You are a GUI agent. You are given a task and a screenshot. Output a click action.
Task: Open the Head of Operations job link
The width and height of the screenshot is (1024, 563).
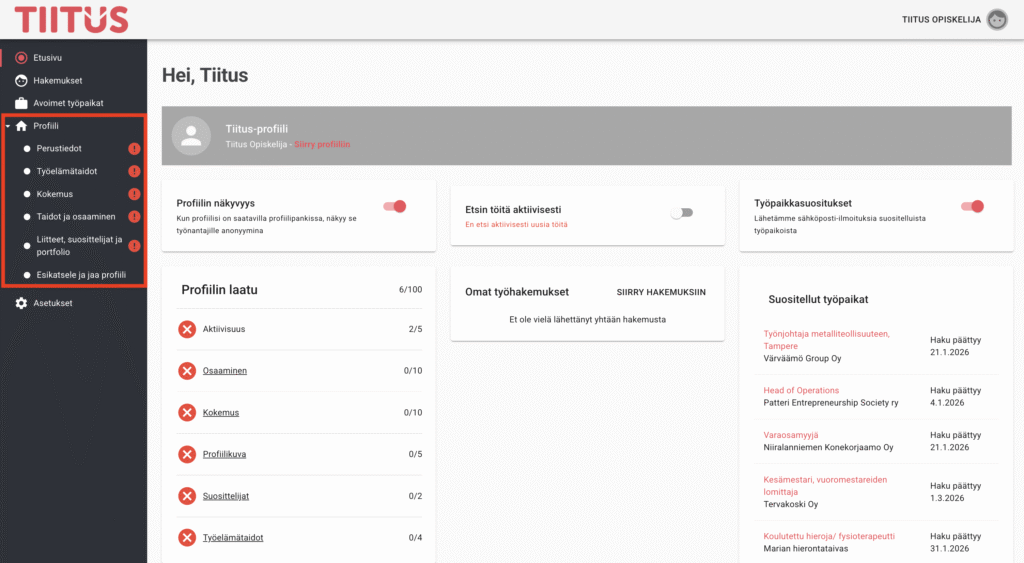[x=801, y=390]
